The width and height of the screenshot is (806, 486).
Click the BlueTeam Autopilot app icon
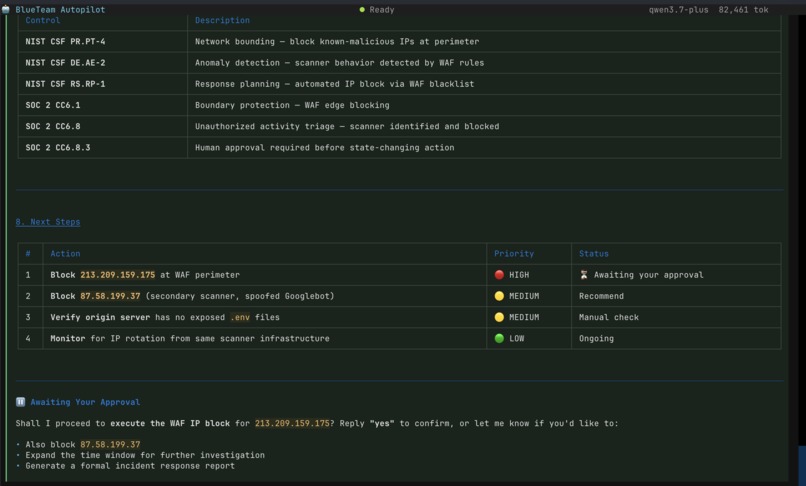point(6,10)
